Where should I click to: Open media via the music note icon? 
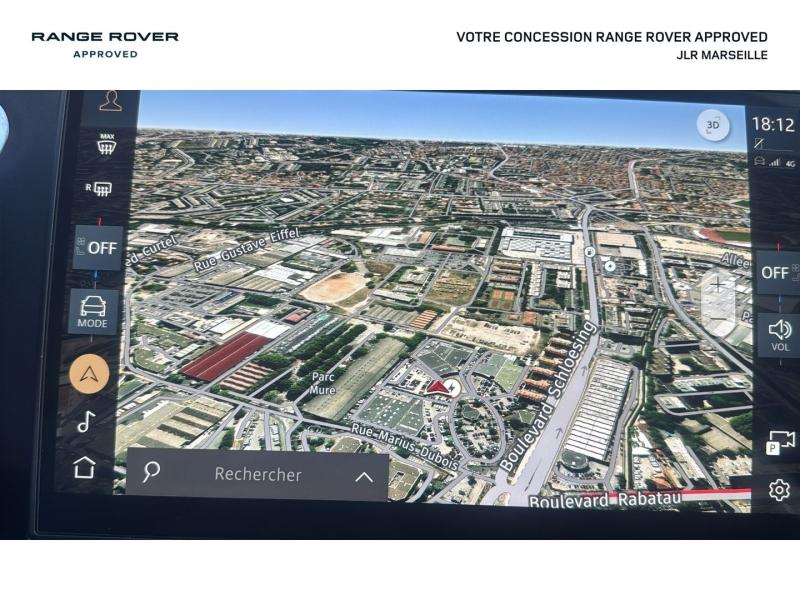(86, 421)
